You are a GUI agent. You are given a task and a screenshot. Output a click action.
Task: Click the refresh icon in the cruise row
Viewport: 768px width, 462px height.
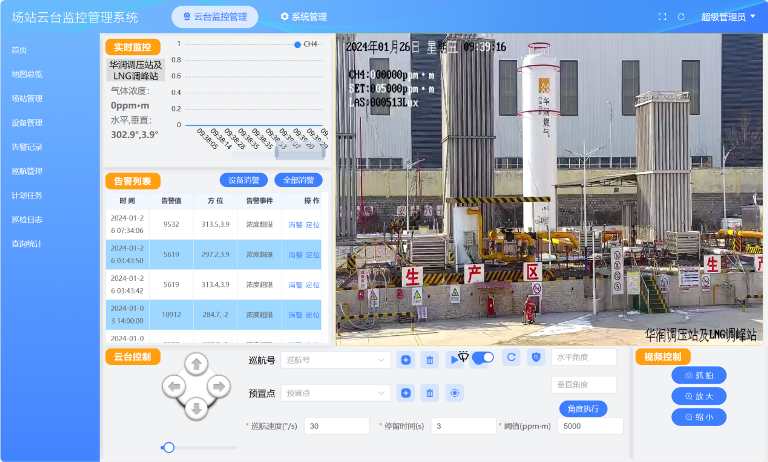coord(511,357)
